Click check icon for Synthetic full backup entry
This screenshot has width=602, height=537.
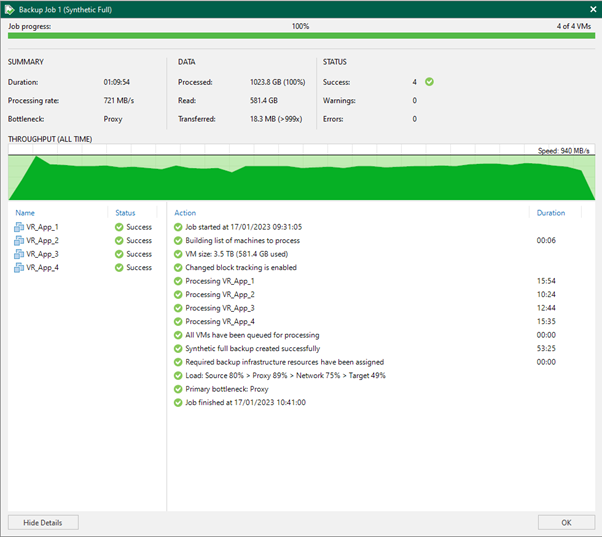178,349
